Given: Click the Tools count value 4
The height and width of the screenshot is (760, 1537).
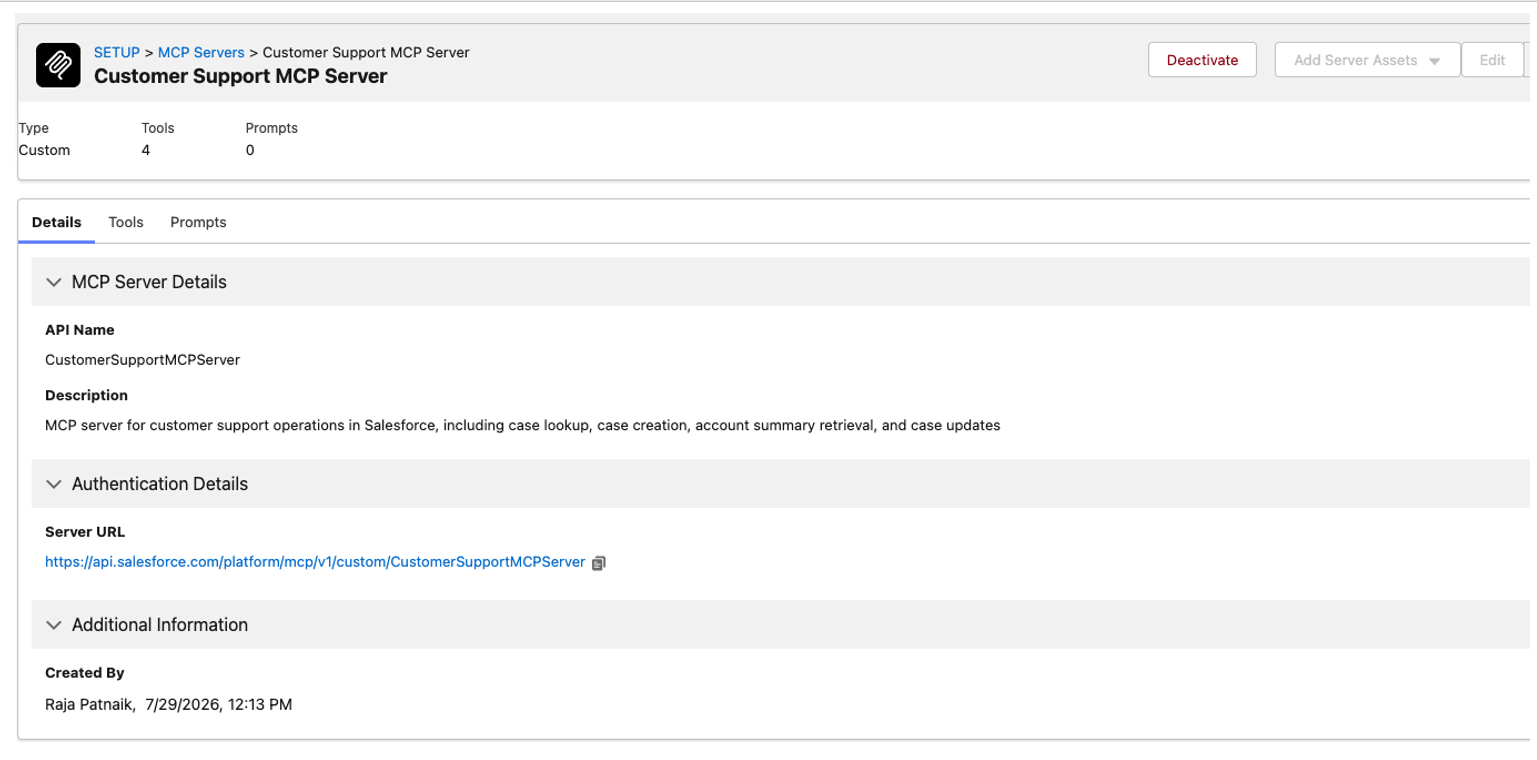Looking at the screenshot, I should (146, 150).
